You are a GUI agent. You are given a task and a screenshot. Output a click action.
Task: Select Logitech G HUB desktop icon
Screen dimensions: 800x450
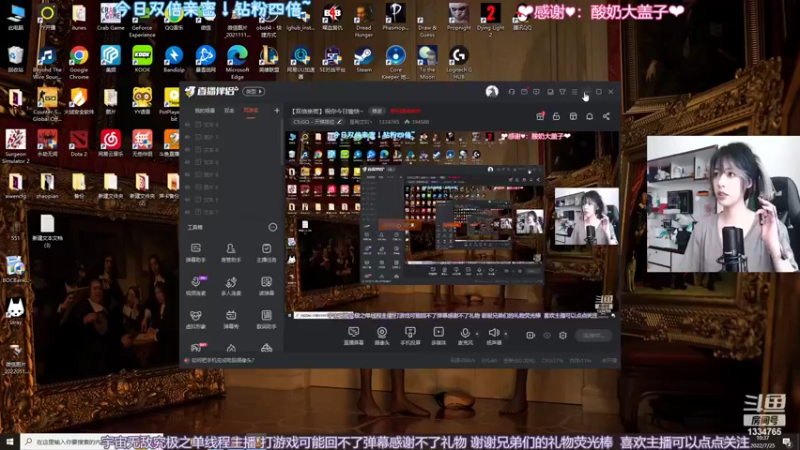click(459, 62)
